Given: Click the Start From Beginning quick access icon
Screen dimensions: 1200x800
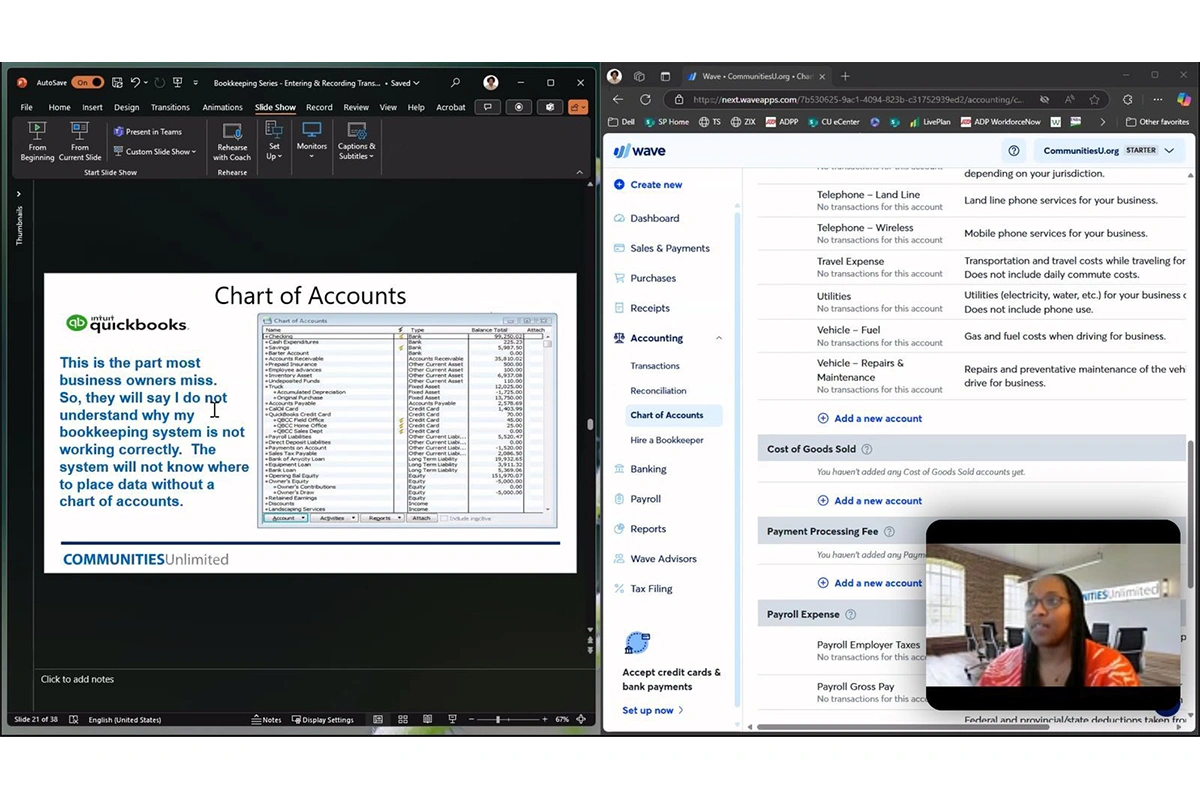Looking at the screenshot, I should [177, 83].
